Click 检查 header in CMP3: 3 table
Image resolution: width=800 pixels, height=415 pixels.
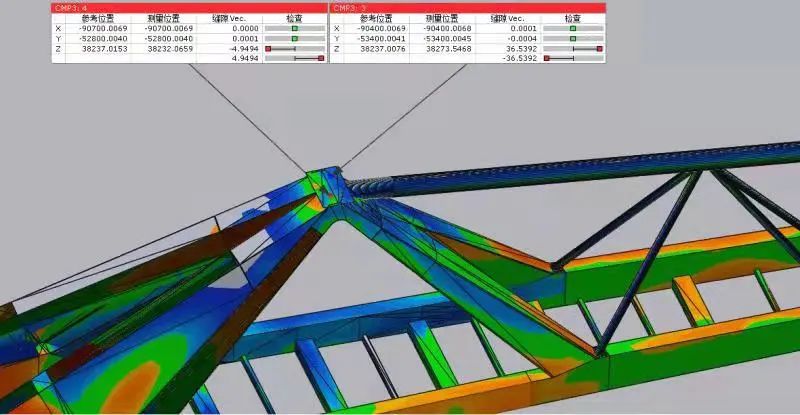(x=572, y=18)
